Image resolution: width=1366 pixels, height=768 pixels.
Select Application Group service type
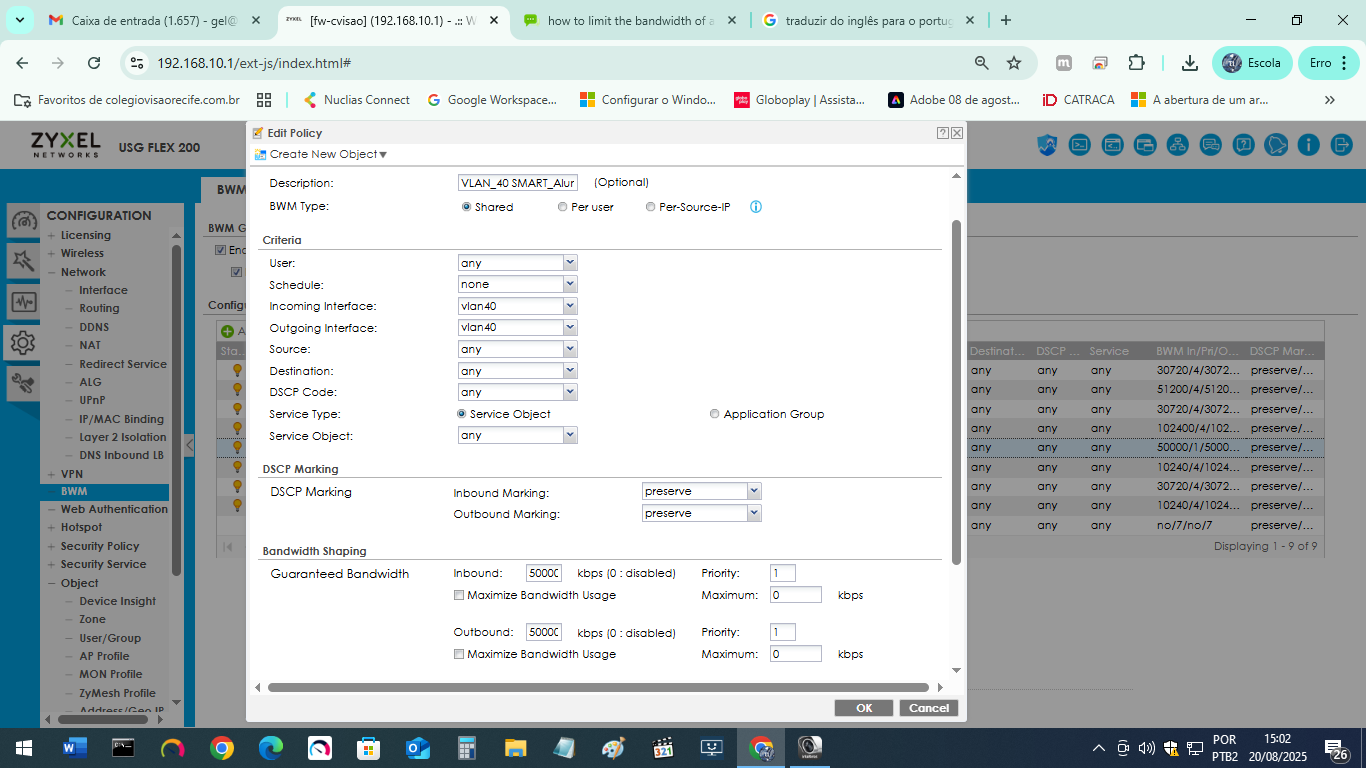(714, 414)
